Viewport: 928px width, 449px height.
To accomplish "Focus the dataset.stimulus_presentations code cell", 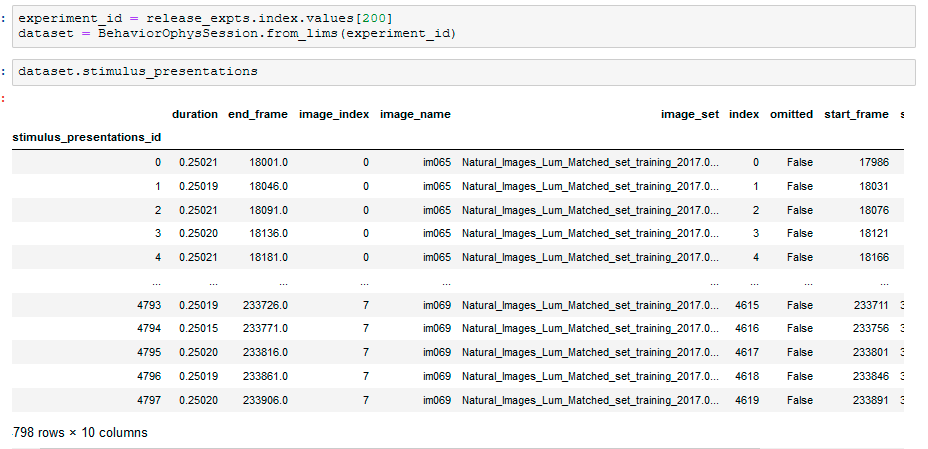I will pyautogui.click(x=463, y=72).
